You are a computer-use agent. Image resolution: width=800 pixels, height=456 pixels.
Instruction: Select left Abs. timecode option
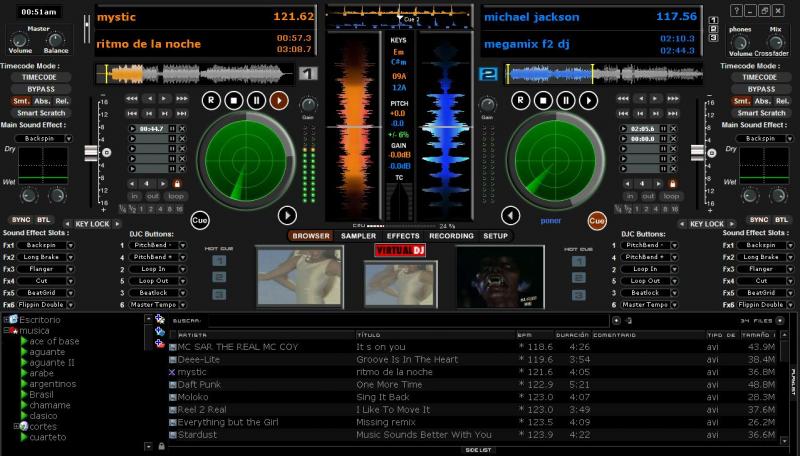(x=42, y=101)
